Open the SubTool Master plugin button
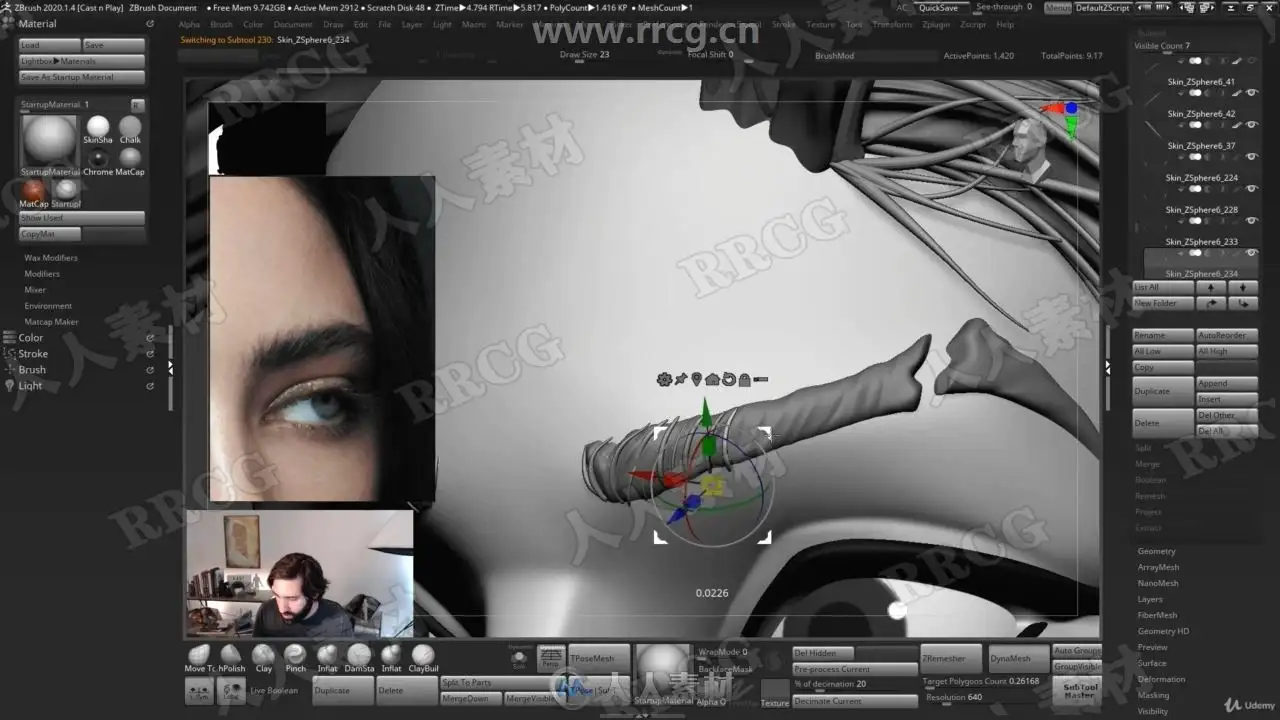This screenshot has width=1280, height=720. 1079,690
